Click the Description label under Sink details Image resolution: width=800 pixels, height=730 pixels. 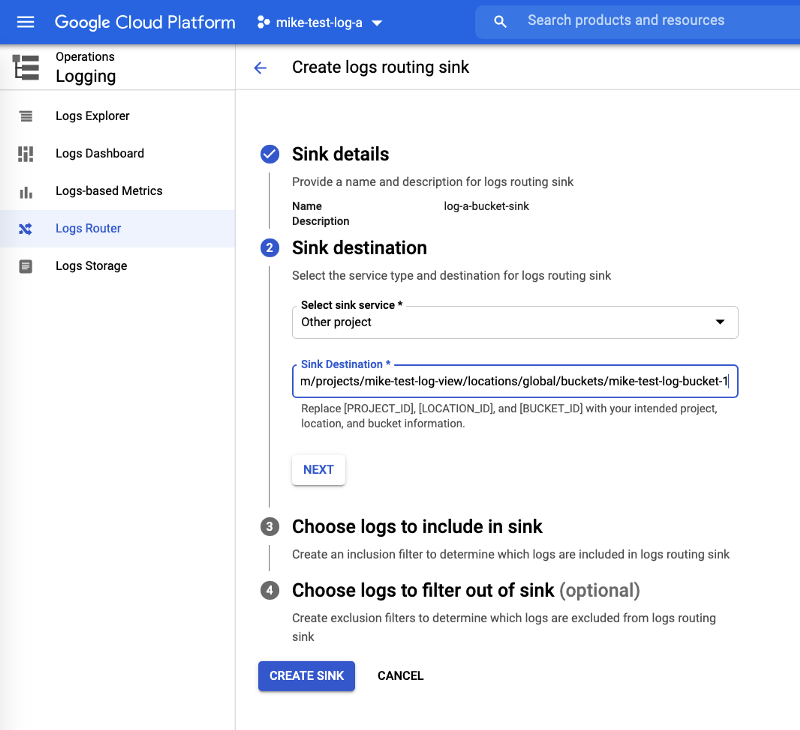tap(320, 221)
